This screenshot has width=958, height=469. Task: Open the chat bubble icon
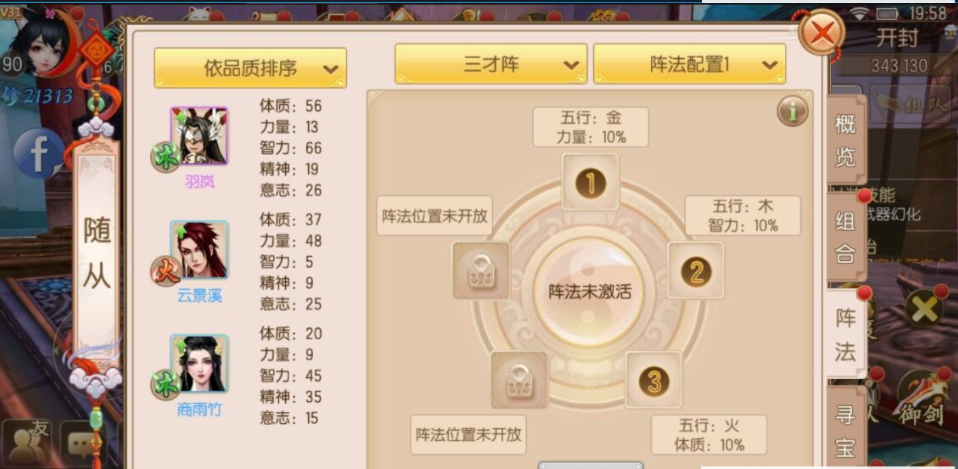click(x=82, y=443)
